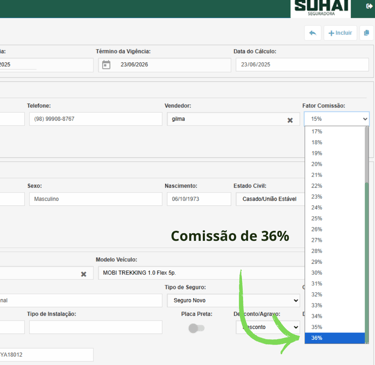Viewport: 375px width, 365px height.
Task: Open the Desconto/Agravo dropdown
Action: pos(268,327)
